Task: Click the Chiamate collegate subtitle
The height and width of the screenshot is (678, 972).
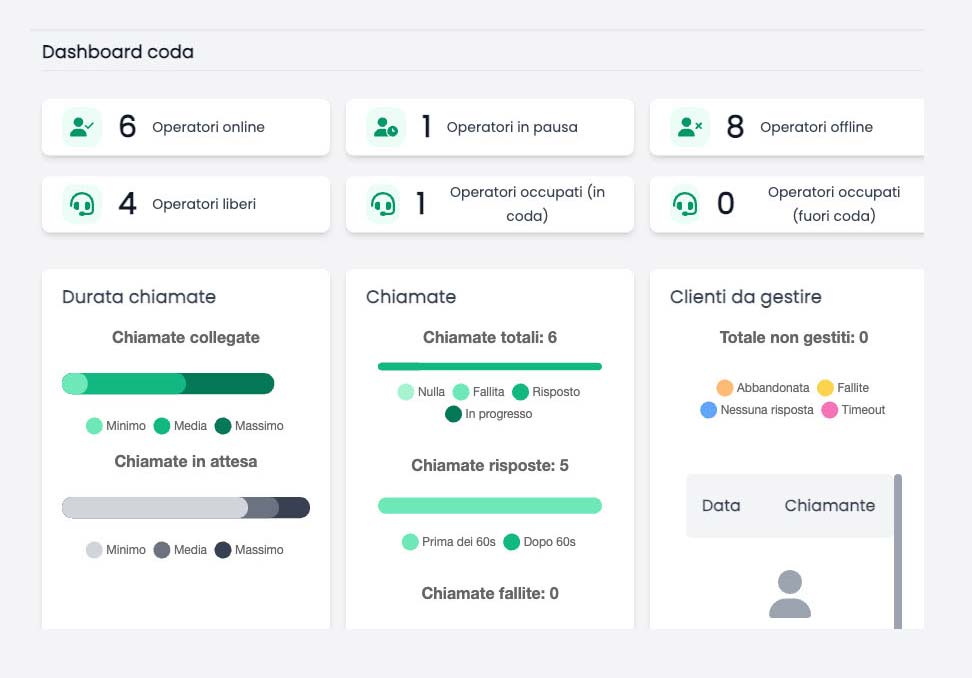Action: [x=186, y=337]
